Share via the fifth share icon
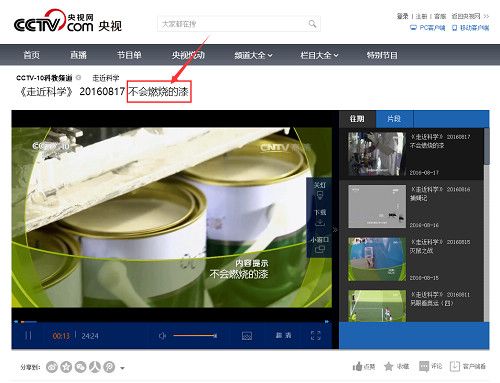 point(109,367)
